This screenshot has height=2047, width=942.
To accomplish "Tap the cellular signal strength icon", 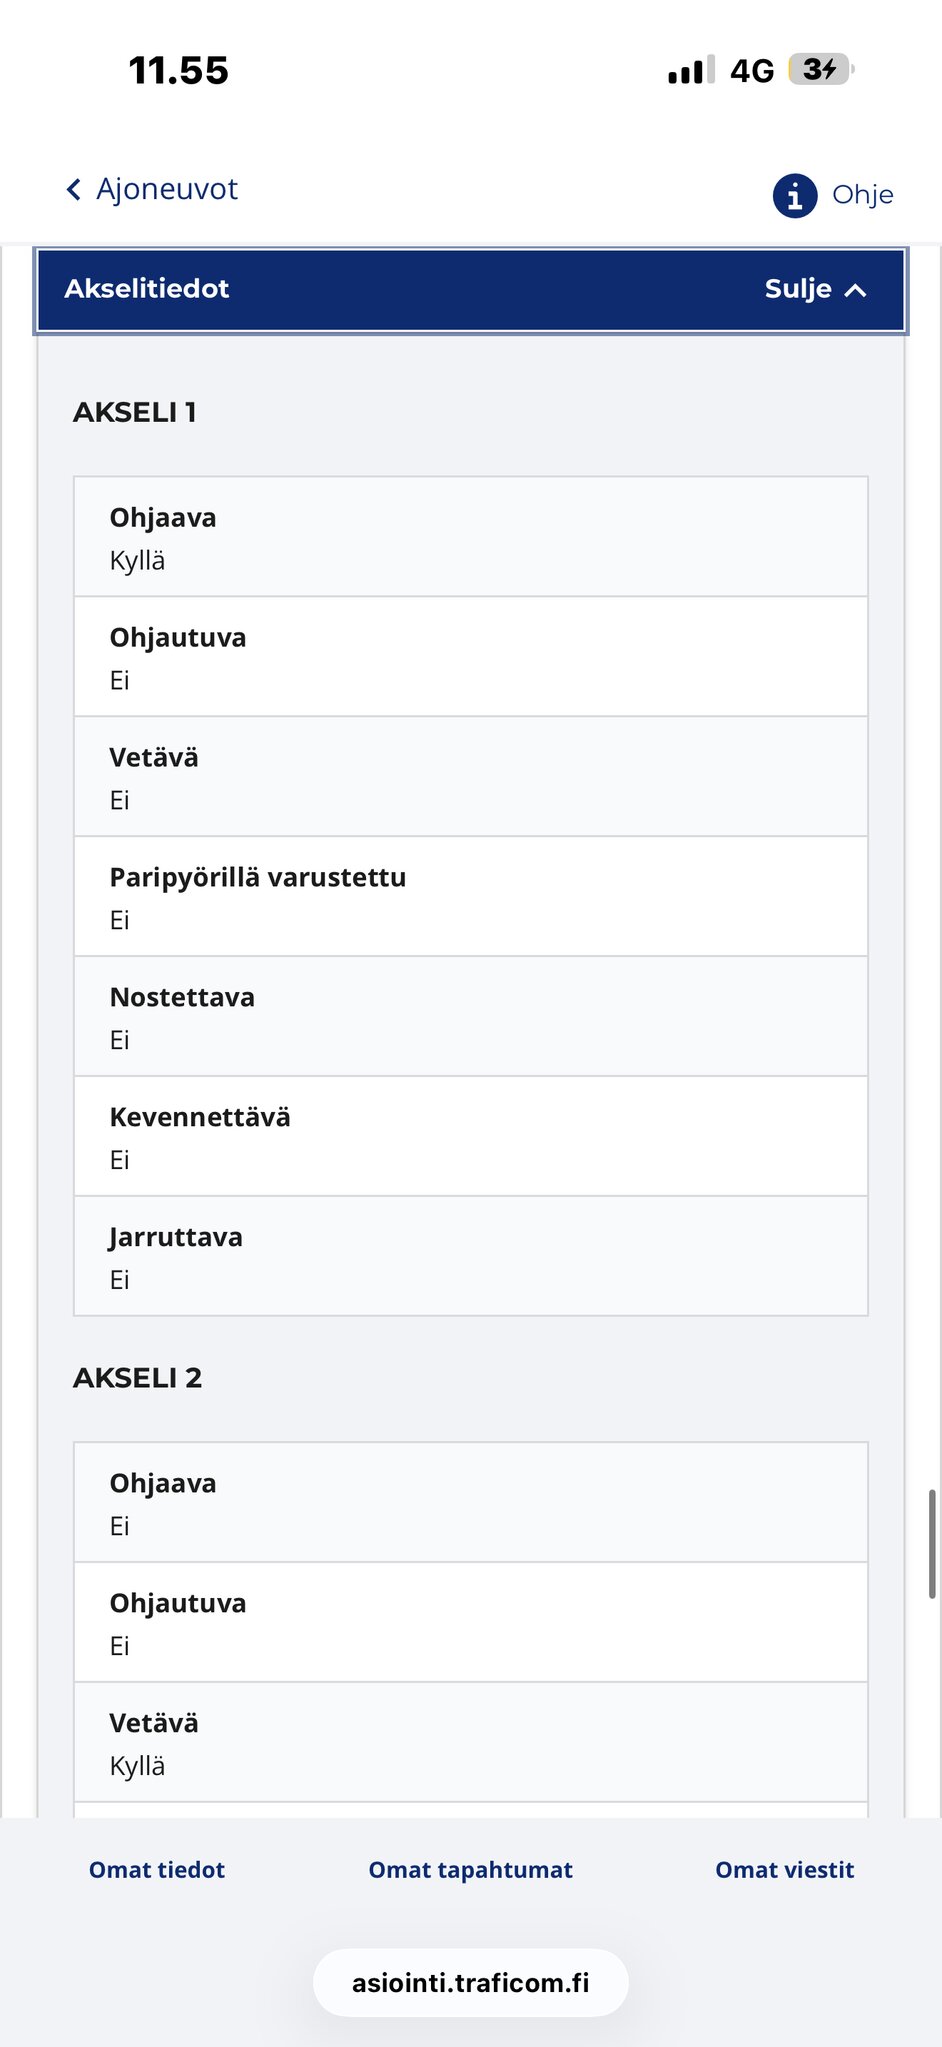I will (x=691, y=71).
